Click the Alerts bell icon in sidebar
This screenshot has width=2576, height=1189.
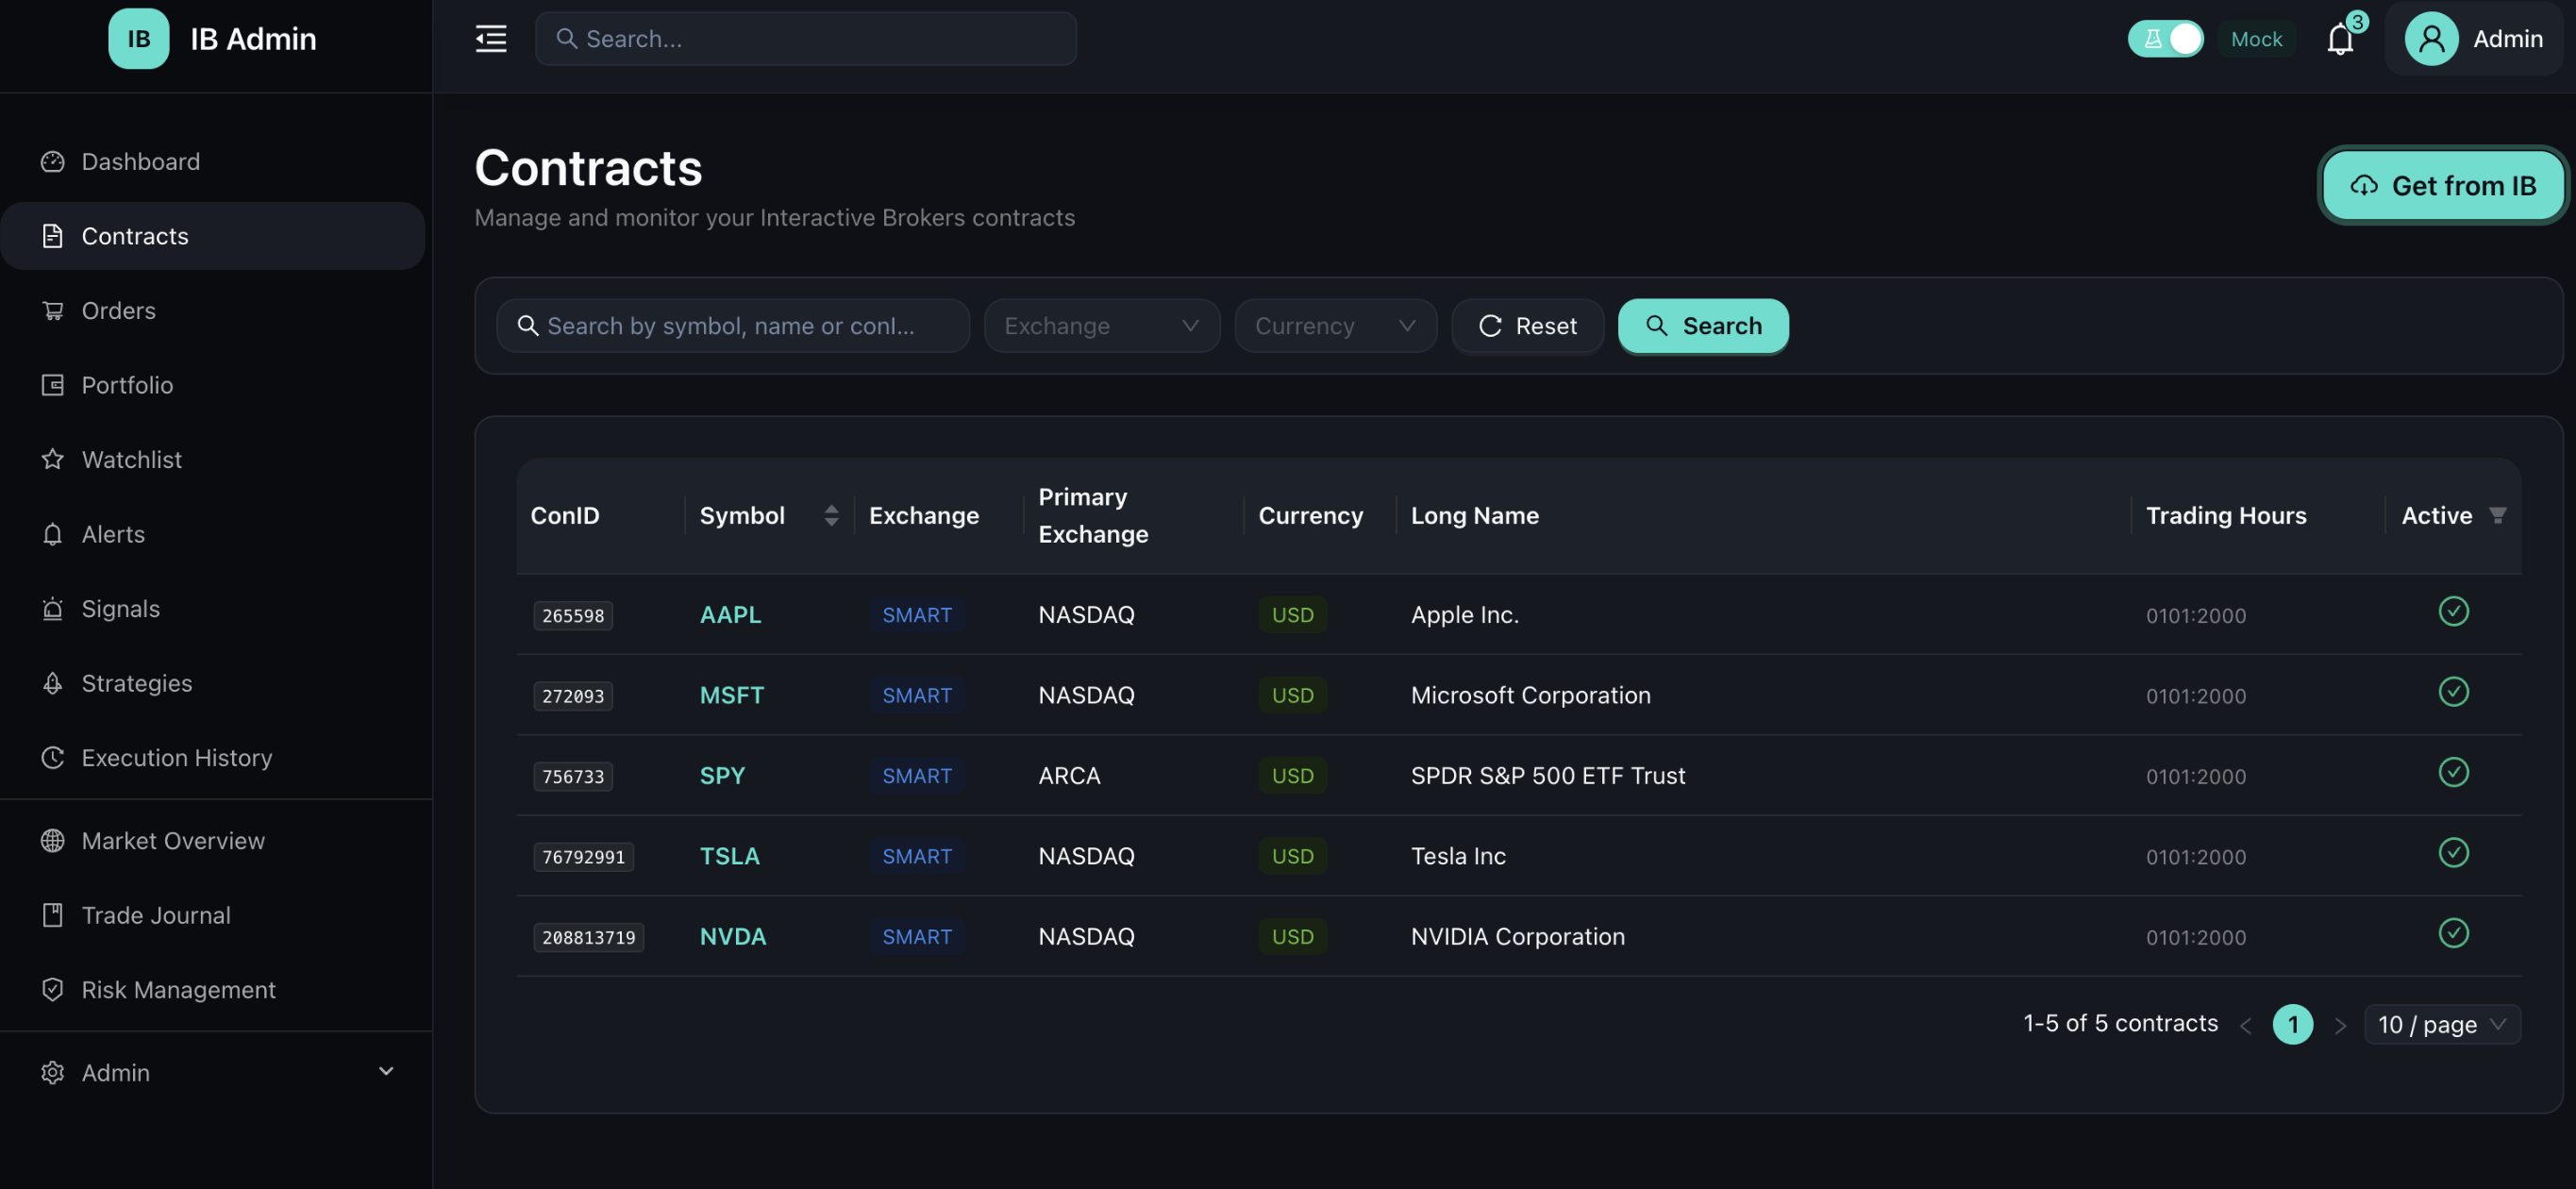point(53,533)
